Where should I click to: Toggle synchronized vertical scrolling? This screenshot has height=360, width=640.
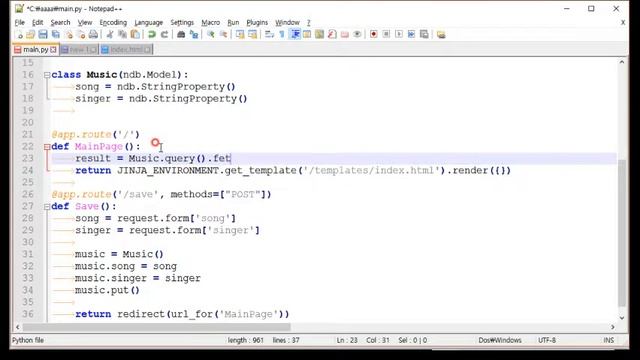[240, 35]
